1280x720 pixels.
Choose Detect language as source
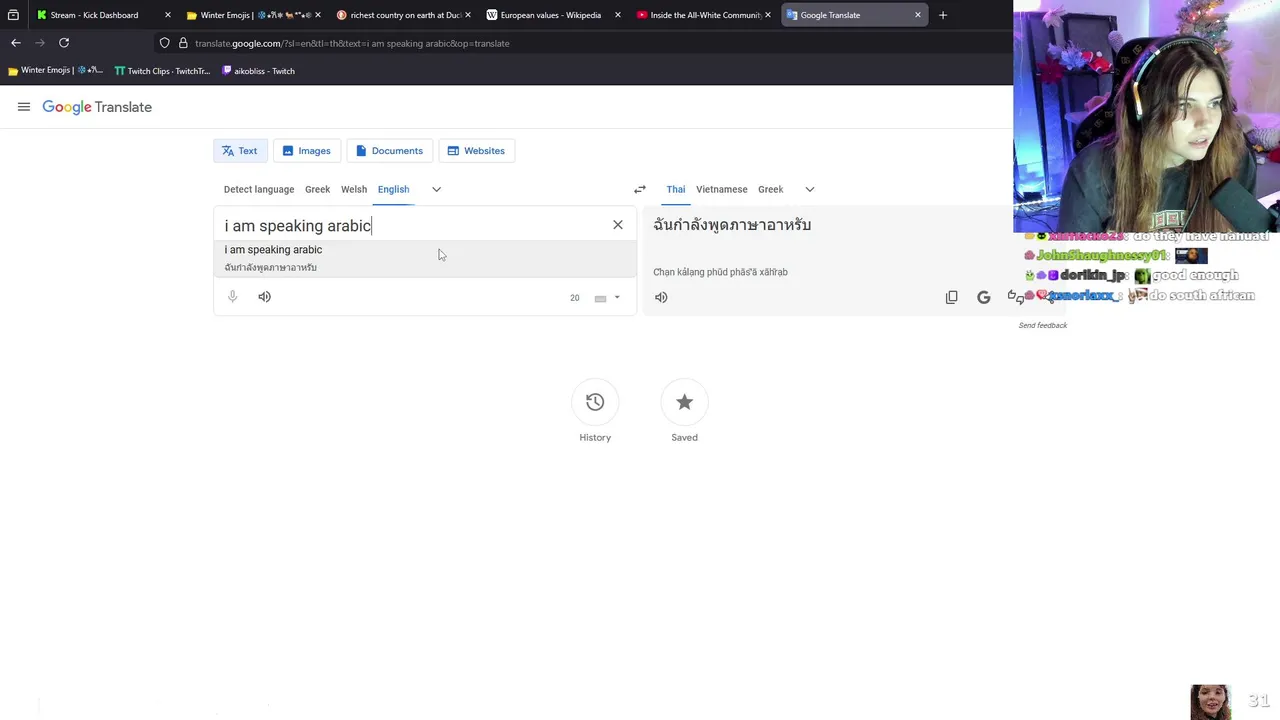coord(259,189)
